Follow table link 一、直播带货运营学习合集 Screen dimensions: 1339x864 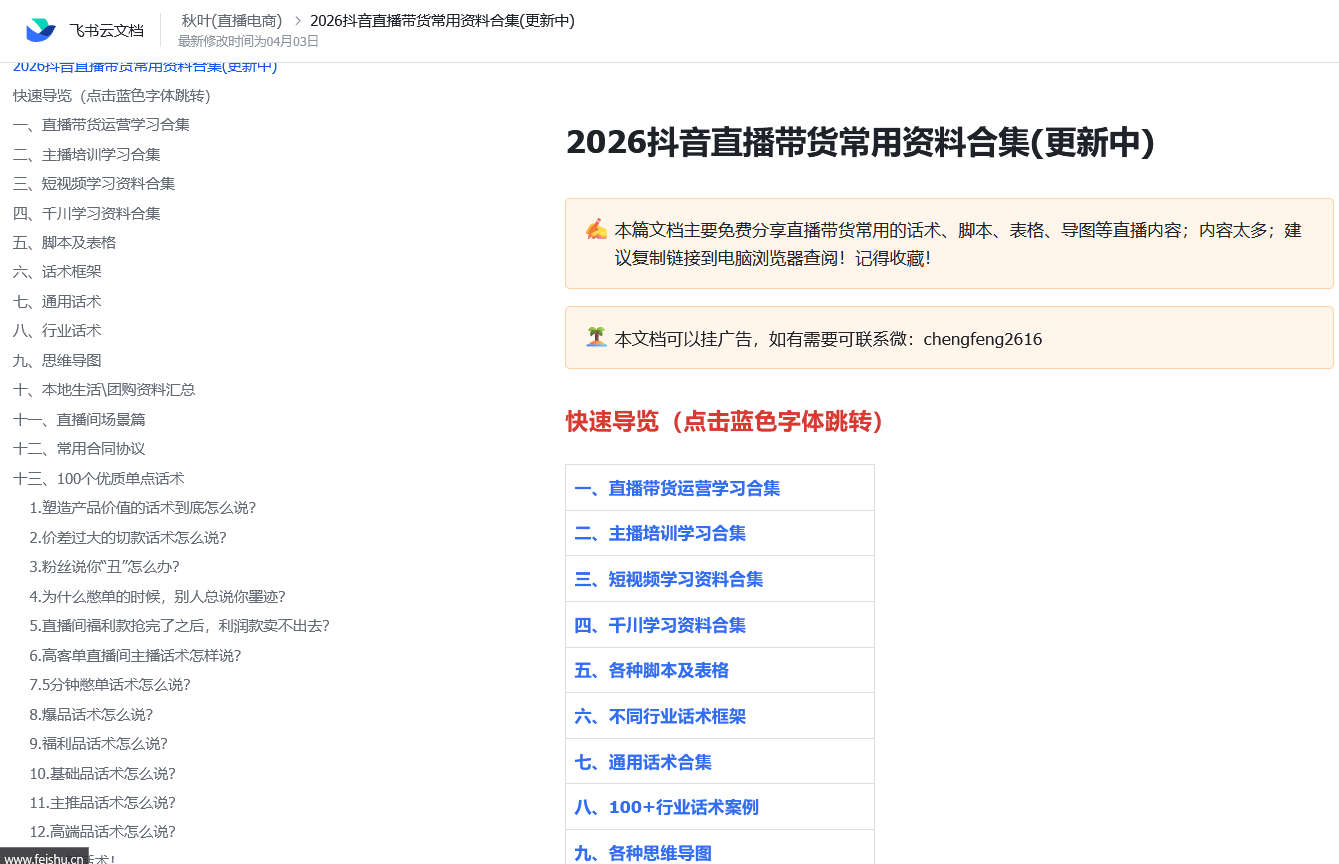[677, 488]
